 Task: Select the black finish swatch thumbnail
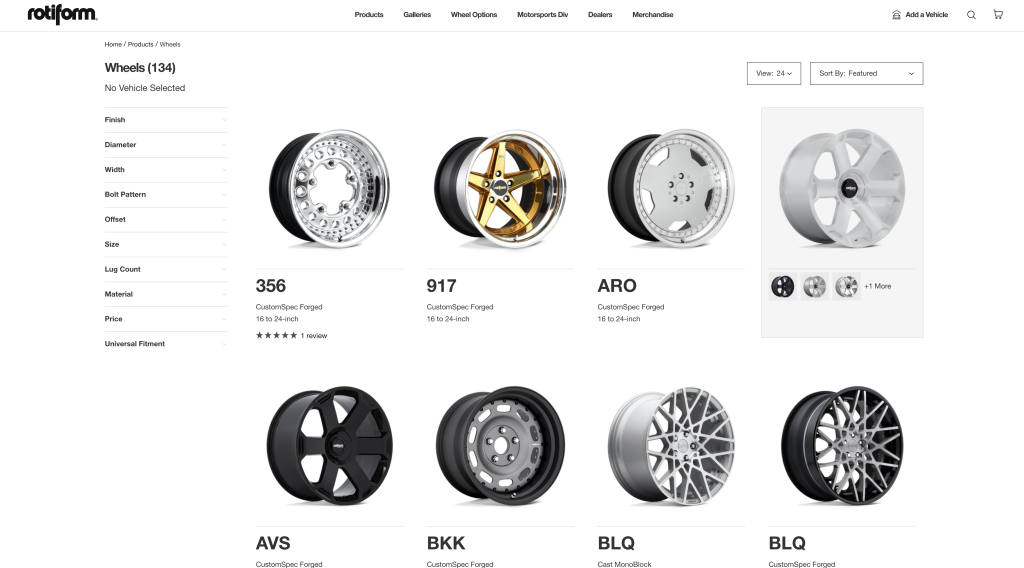tap(782, 286)
